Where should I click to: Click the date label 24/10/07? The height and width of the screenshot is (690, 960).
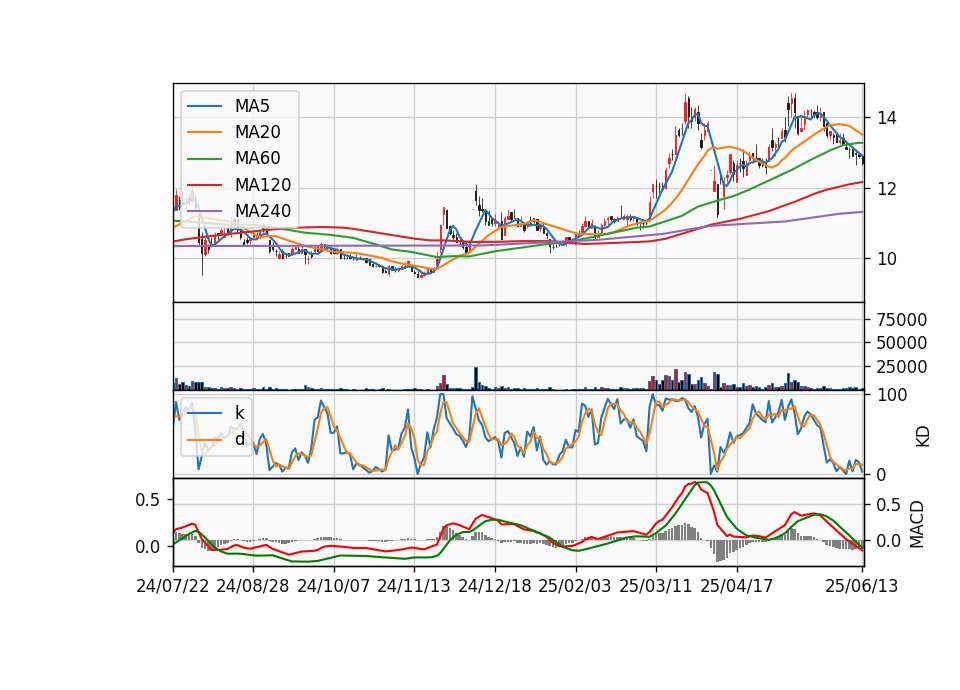(334, 586)
